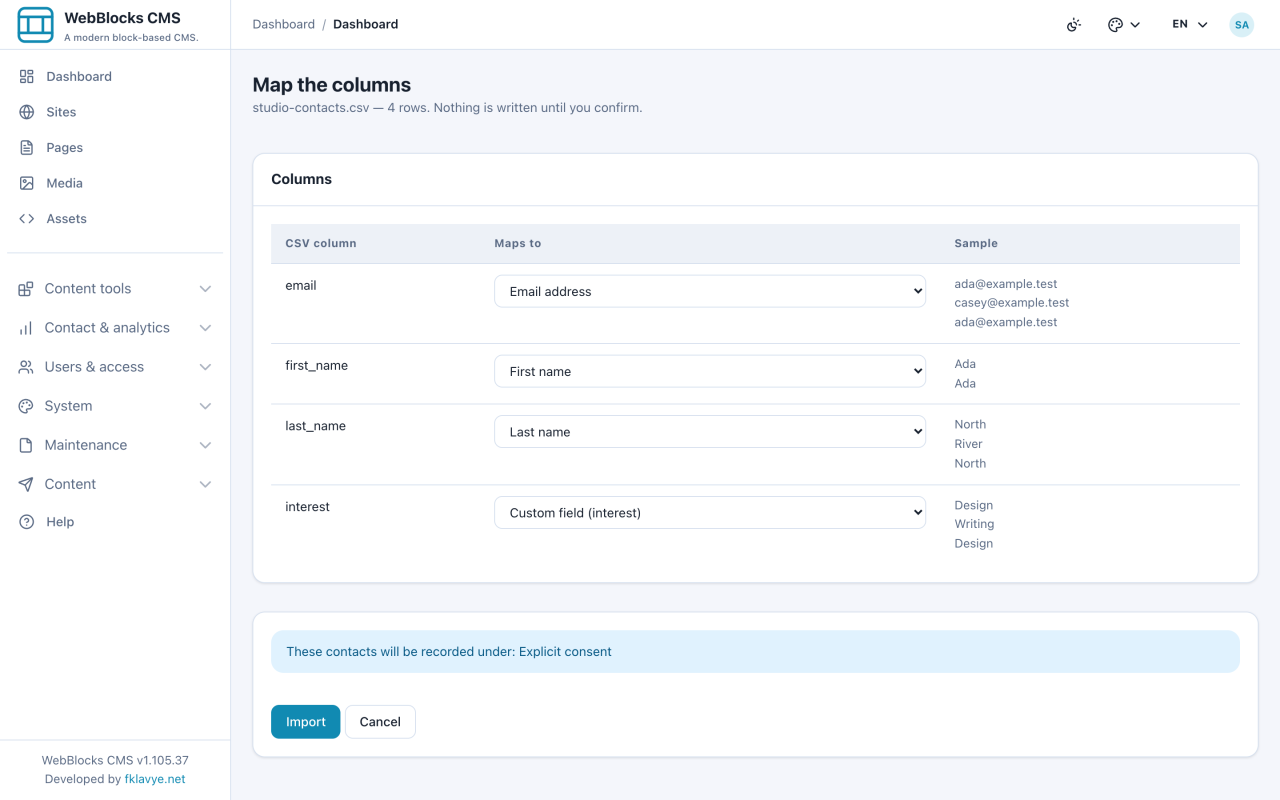Click the Sites globe icon
The width and height of the screenshot is (1280, 800).
point(27,112)
